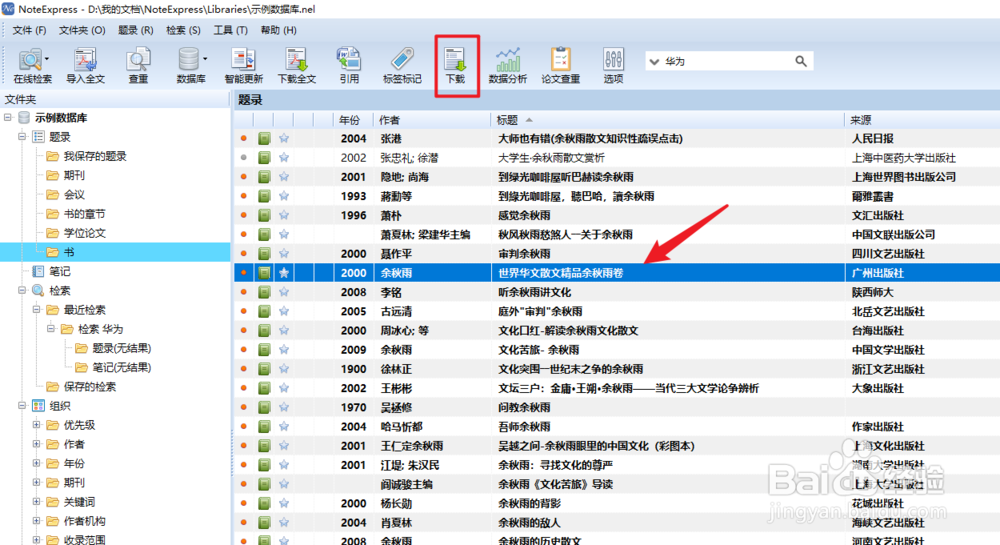Collapse the 检索 tree node
The image size is (1000, 545).
[22, 291]
